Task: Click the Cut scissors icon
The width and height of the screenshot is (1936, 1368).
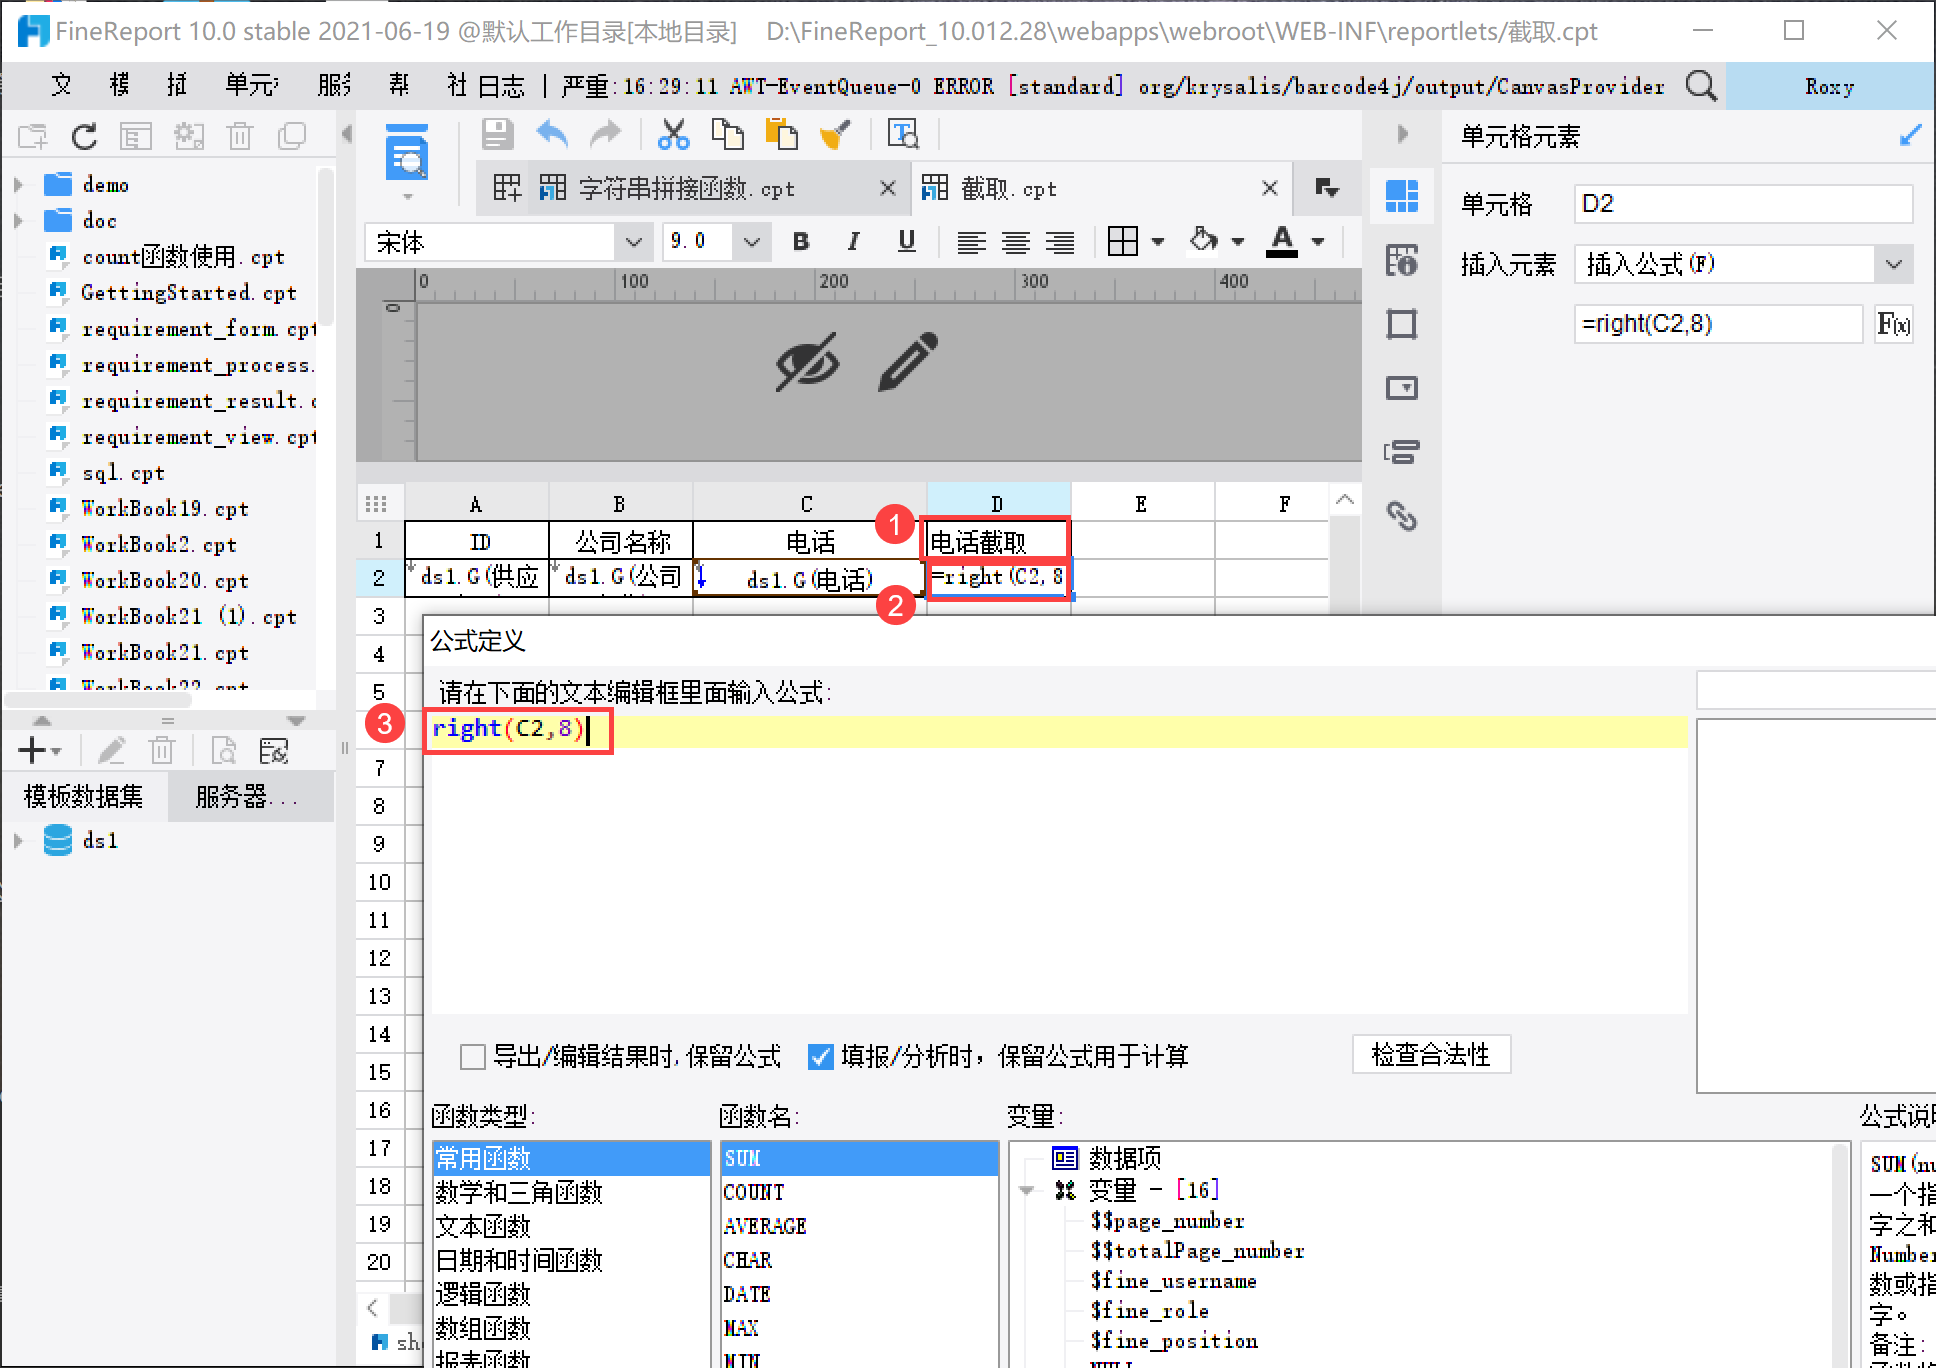Action: [x=673, y=134]
